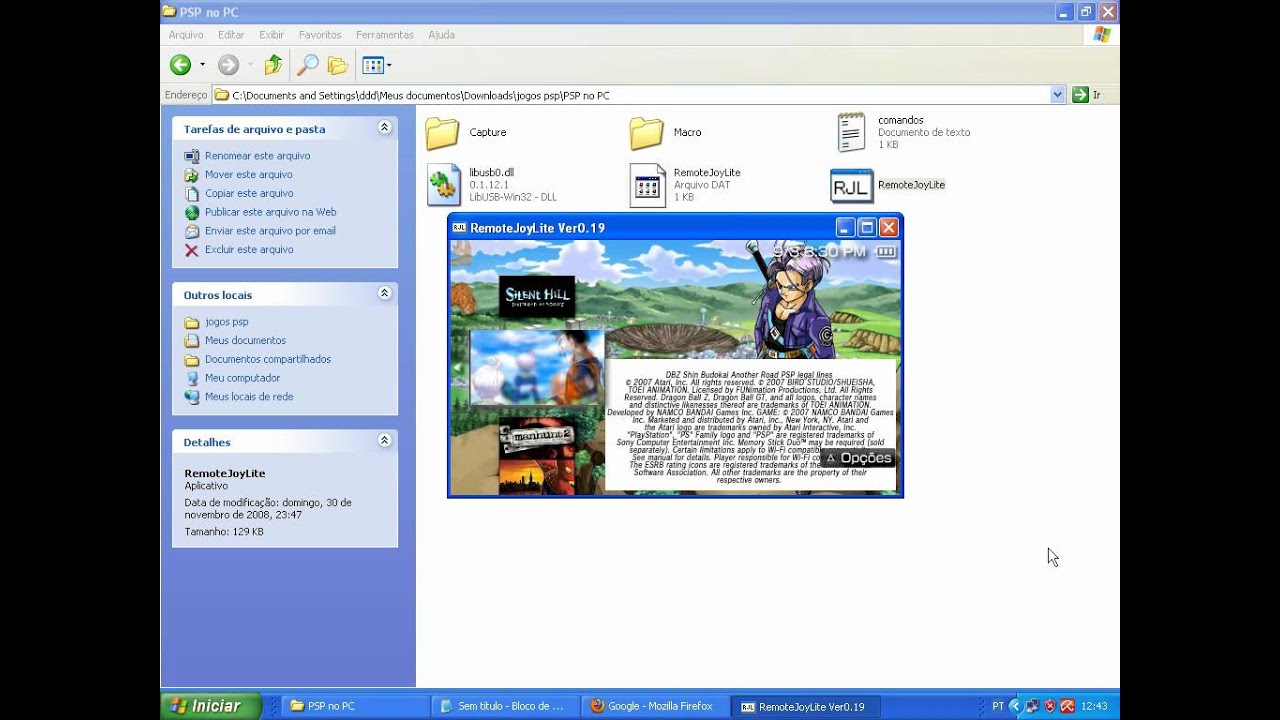The image size is (1280, 720).
Task: Maximize the RemoteJoyLite window
Action: tap(867, 227)
